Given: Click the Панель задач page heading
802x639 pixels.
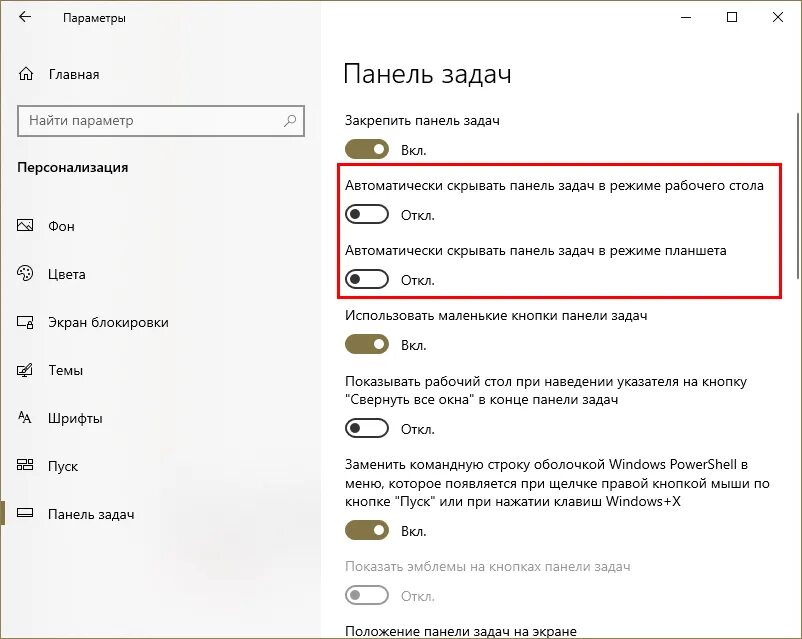Looking at the screenshot, I should pyautogui.click(x=427, y=74).
